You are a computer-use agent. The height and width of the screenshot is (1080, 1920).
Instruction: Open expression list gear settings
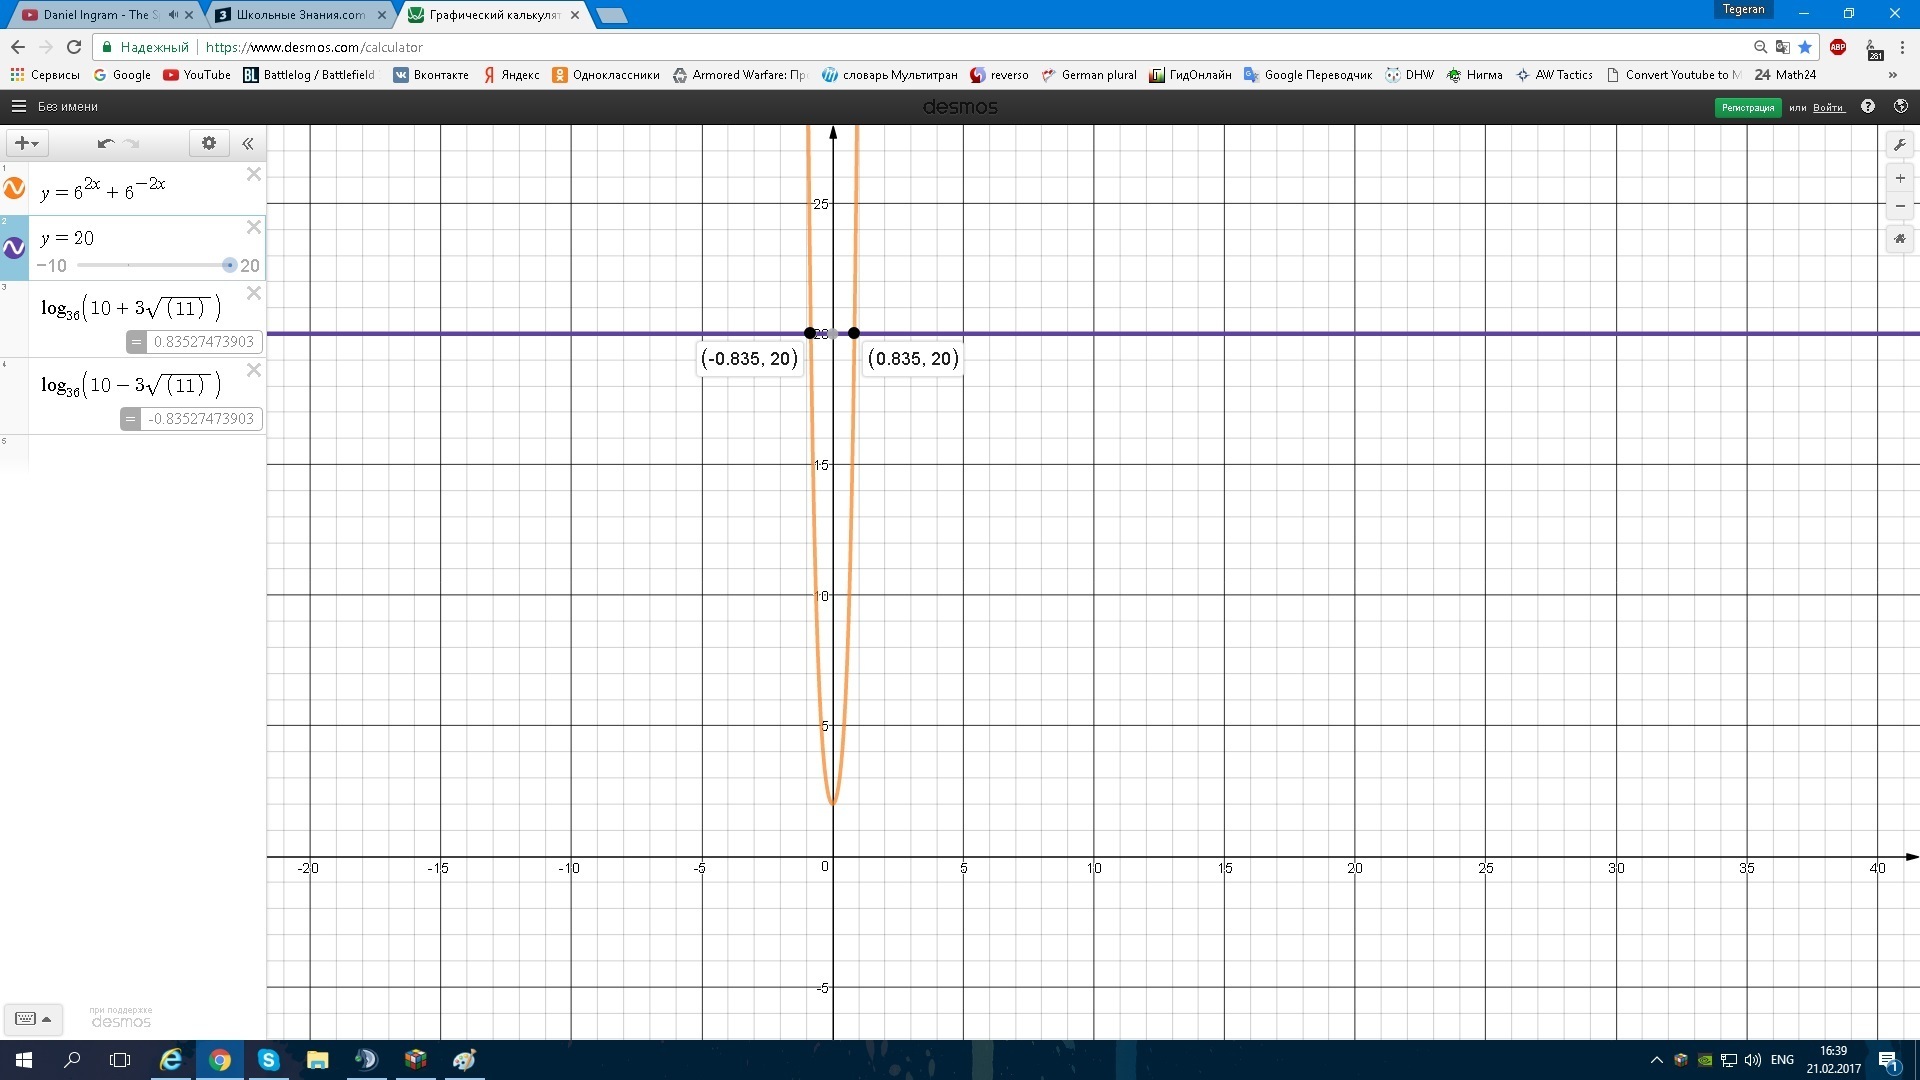coord(209,143)
